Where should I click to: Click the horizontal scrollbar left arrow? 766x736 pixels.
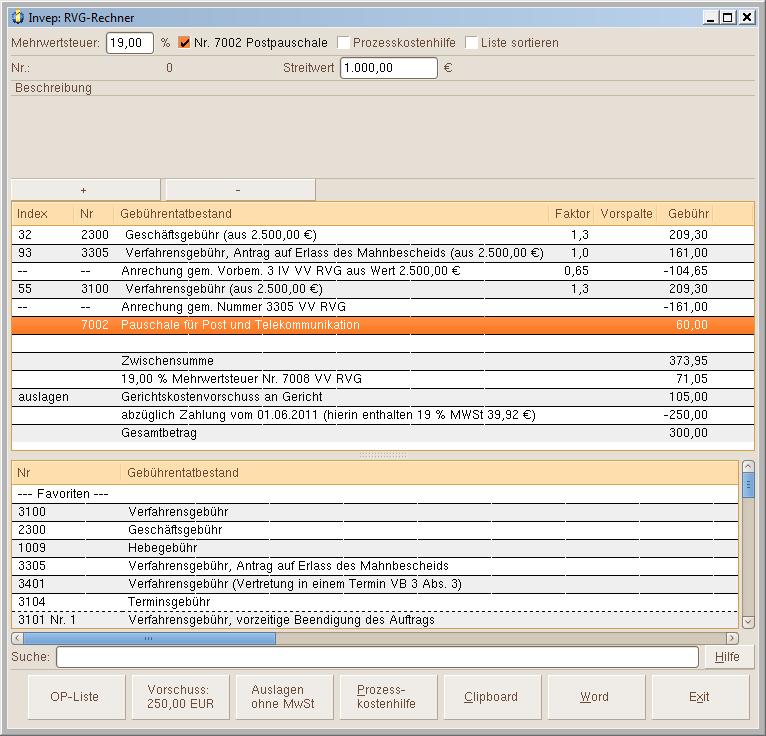coord(18,638)
